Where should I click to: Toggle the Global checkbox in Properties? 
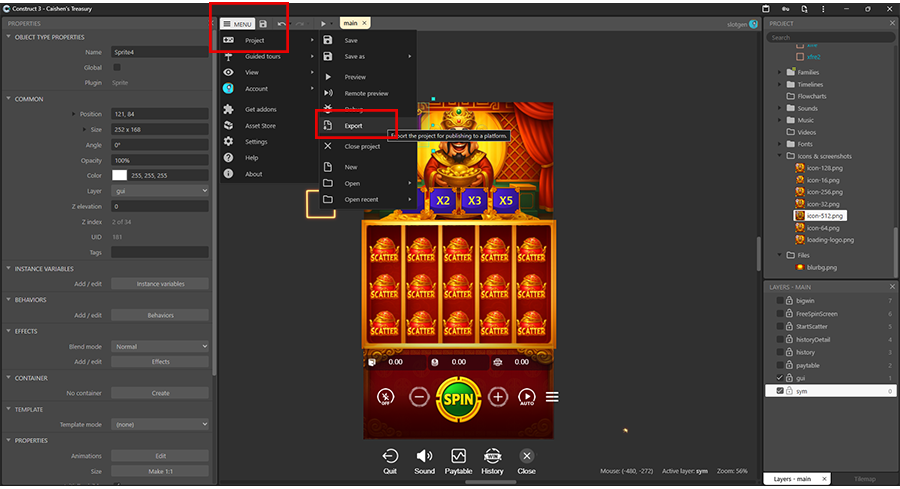(x=116, y=67)
